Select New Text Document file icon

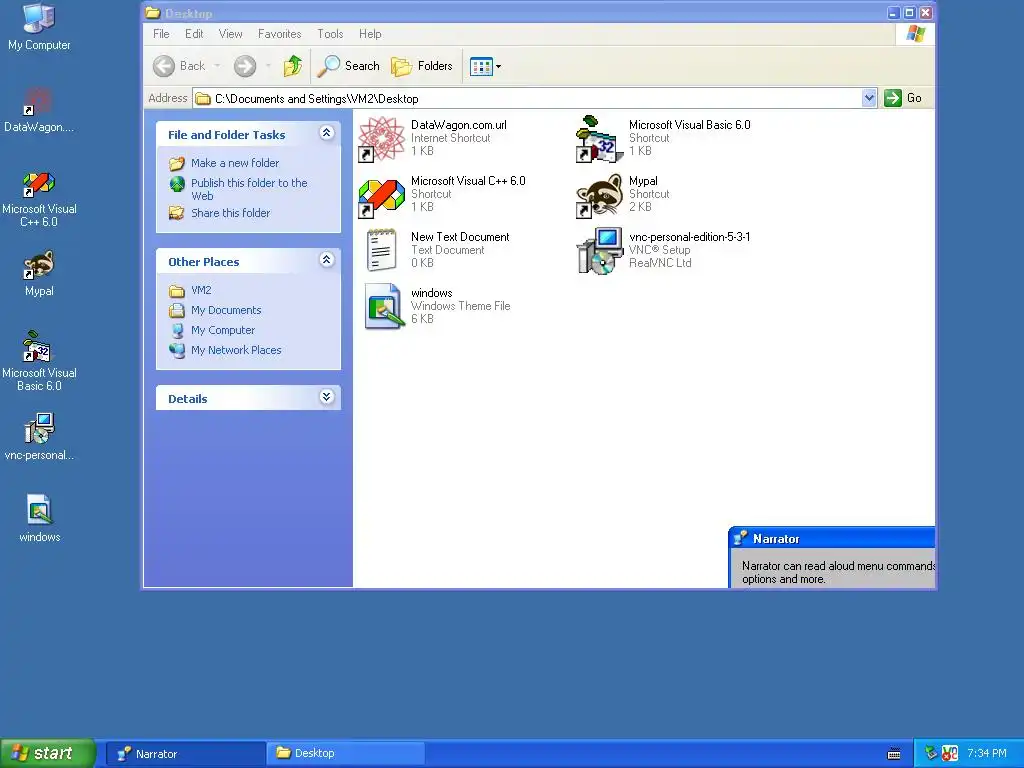click(382, 250)
